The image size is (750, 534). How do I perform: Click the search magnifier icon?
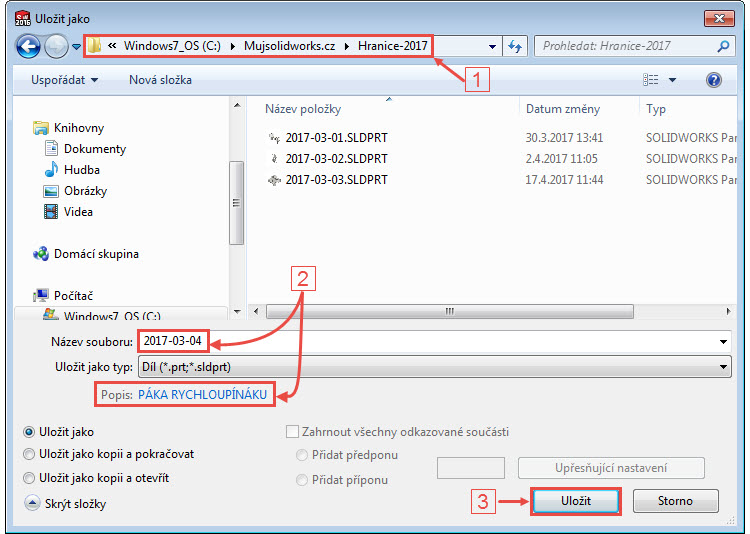[x=723, y=46]
